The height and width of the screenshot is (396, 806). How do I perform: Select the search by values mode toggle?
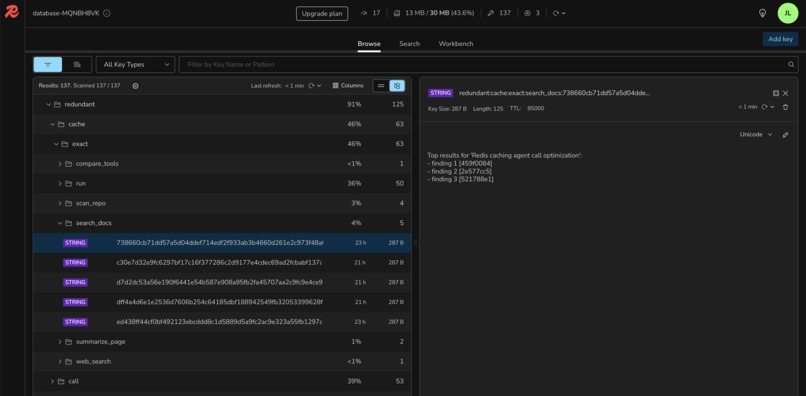pos(77,64)
